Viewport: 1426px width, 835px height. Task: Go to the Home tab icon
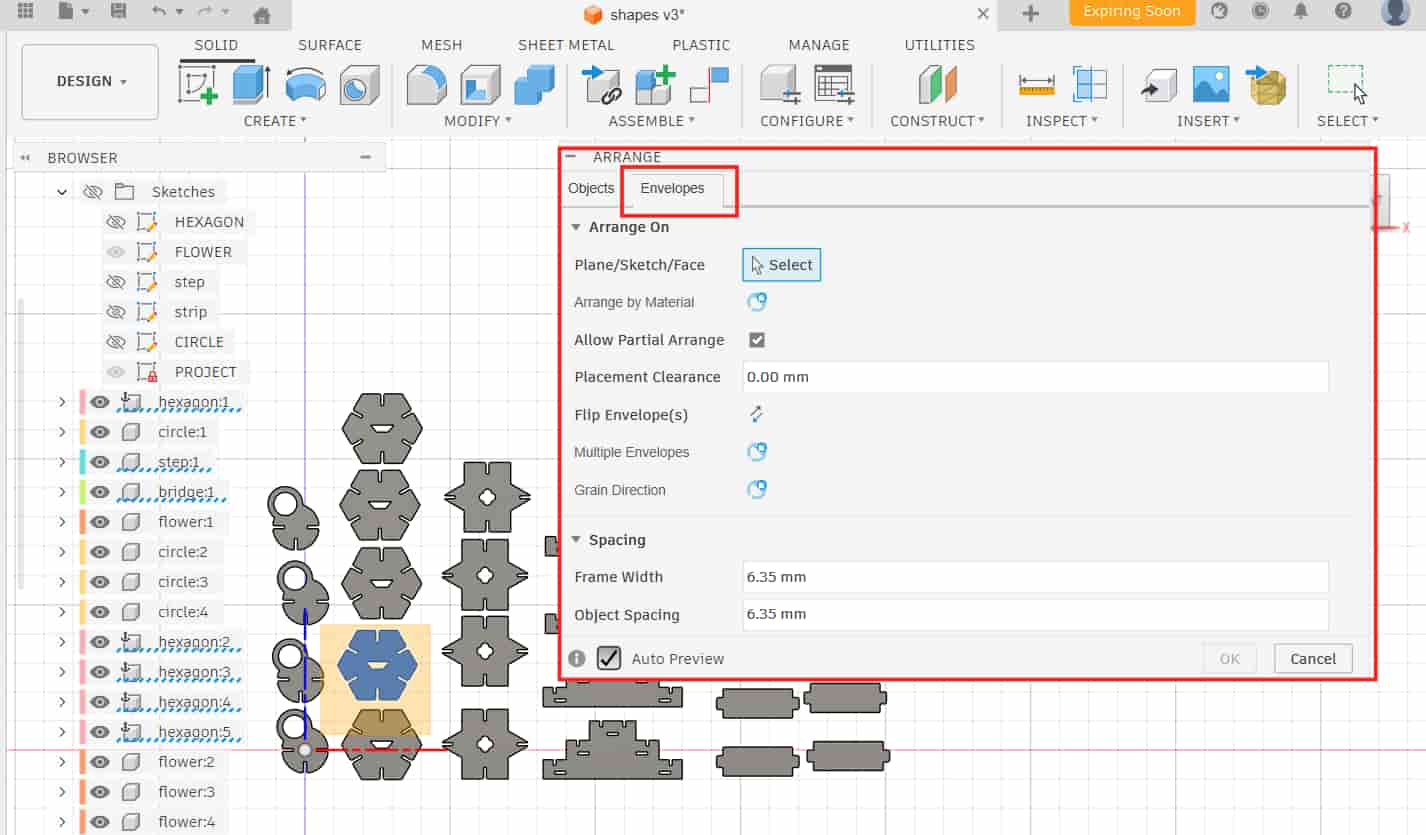click(261, 15)
